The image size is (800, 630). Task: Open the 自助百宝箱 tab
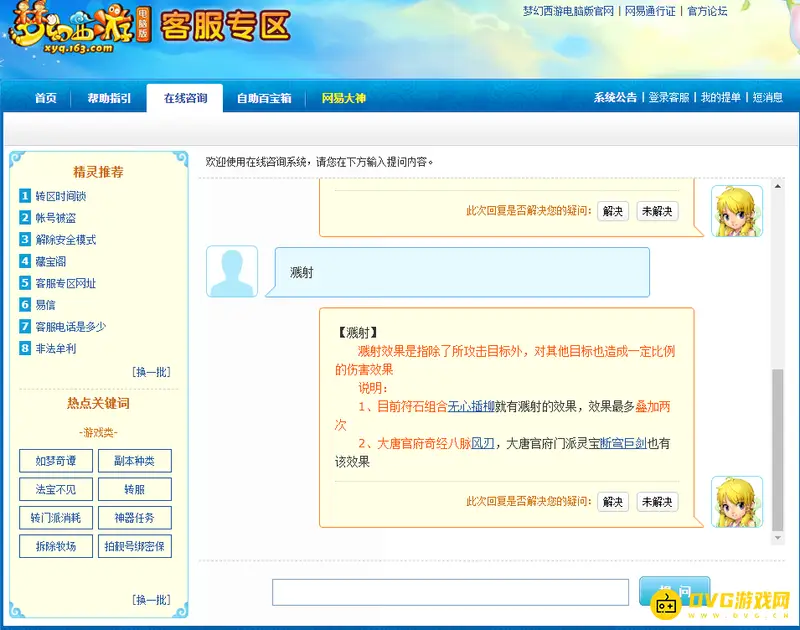(x=264, y=98)
